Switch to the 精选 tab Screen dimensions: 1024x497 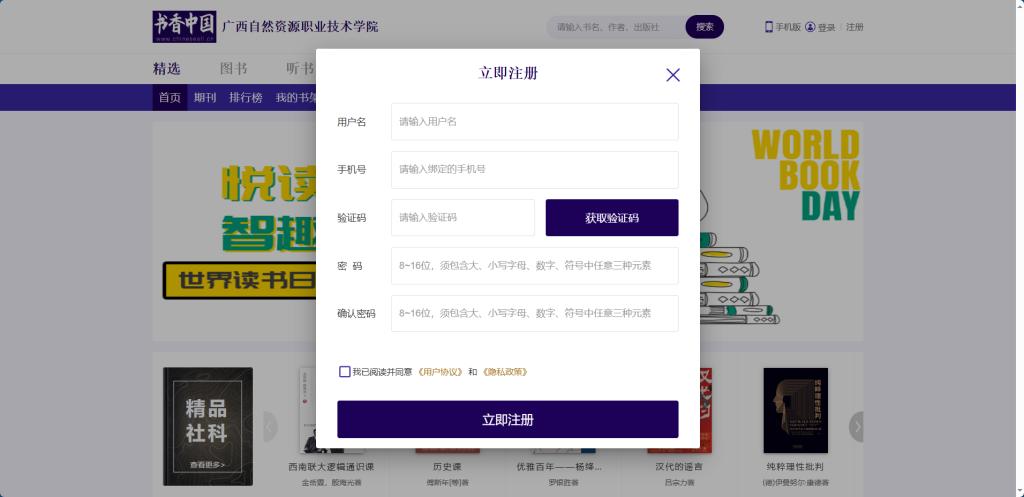point(166,69)
